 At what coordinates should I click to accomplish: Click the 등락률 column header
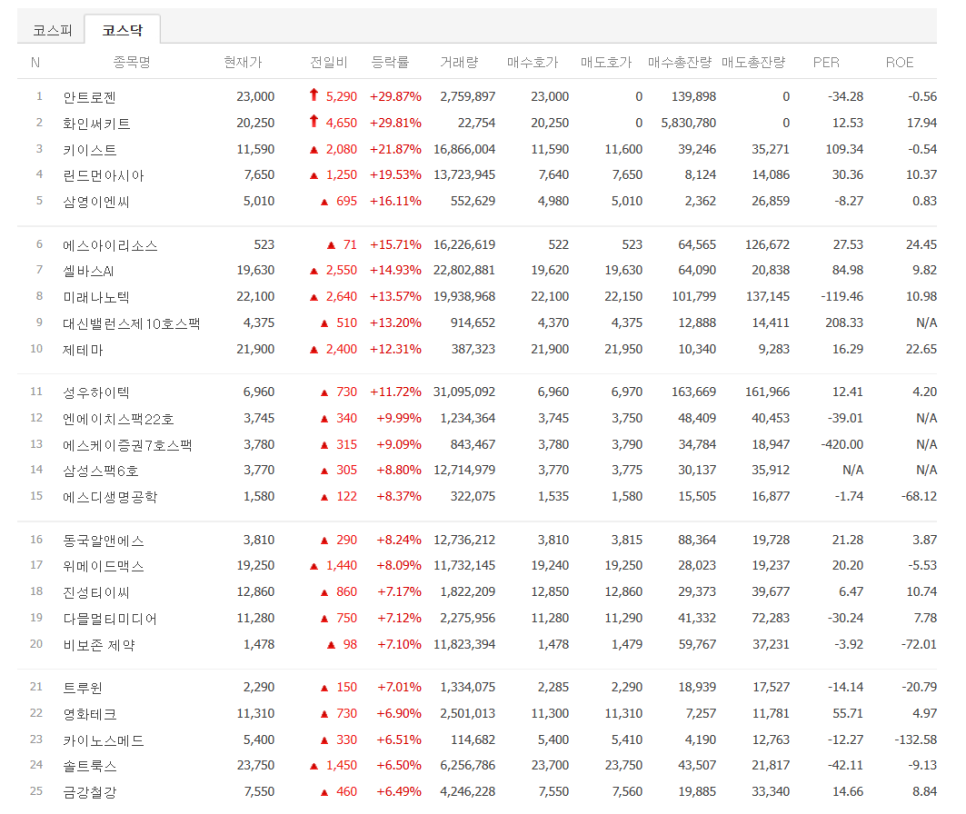[390, 62]
